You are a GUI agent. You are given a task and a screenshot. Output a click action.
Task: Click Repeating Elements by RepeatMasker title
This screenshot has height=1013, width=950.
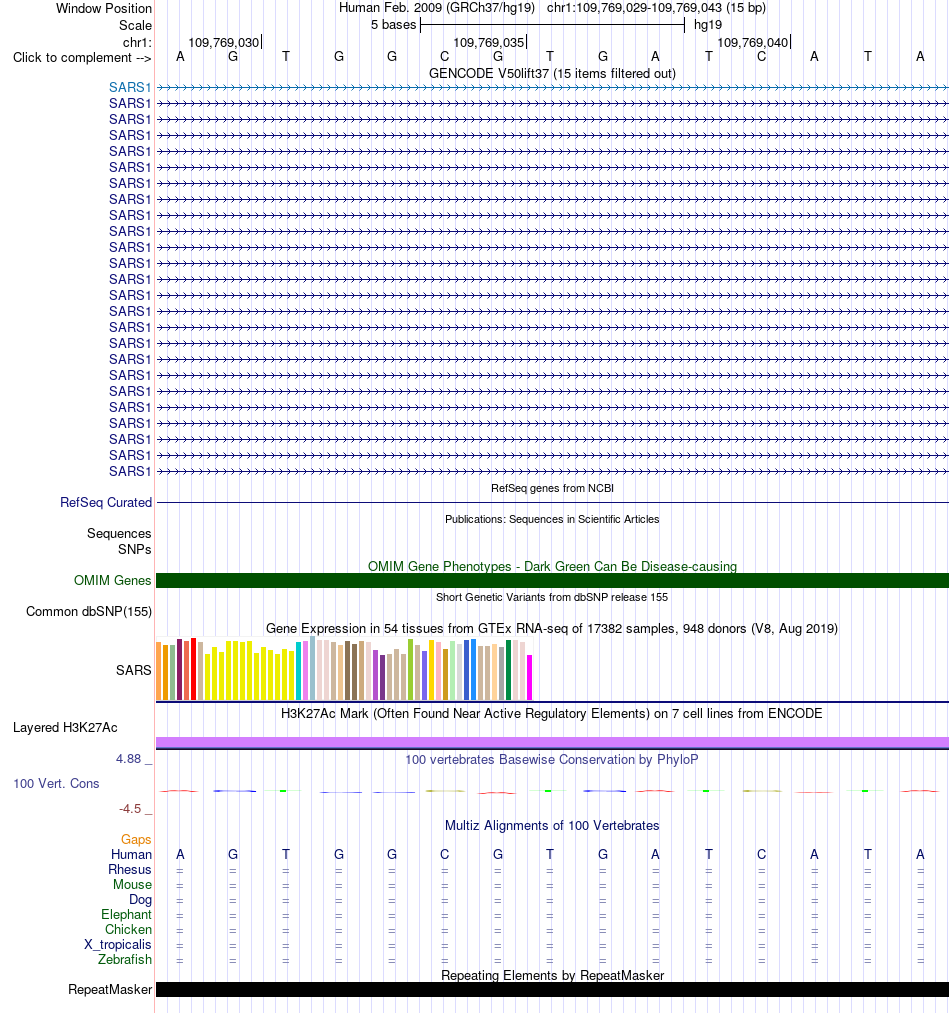[x=553, y=976]
